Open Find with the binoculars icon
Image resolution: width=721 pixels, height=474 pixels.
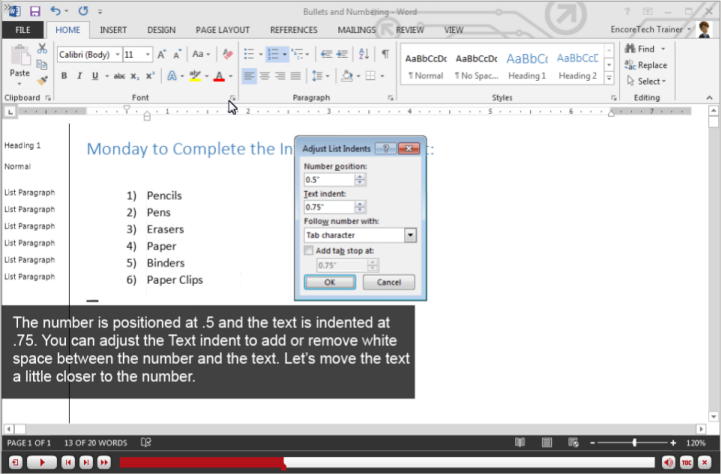pyautogui.click(x=630, y=48)
